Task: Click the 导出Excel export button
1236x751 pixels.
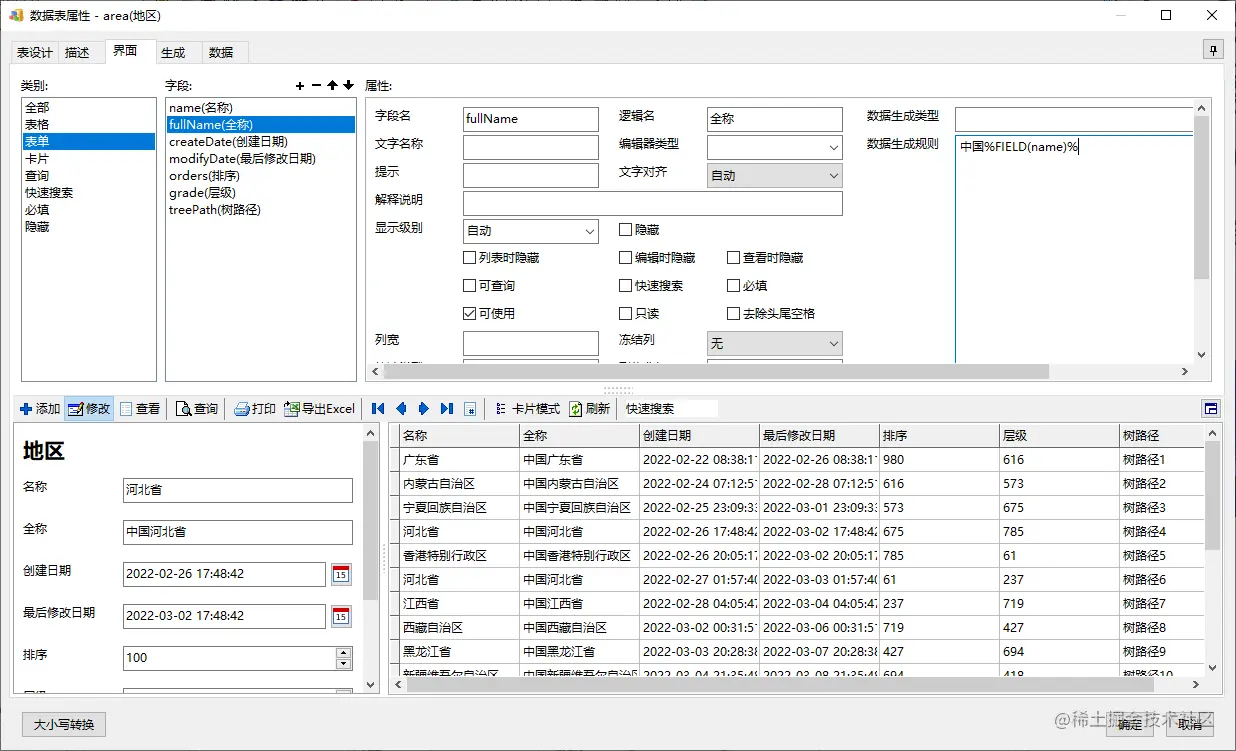Action: [320, 409]
